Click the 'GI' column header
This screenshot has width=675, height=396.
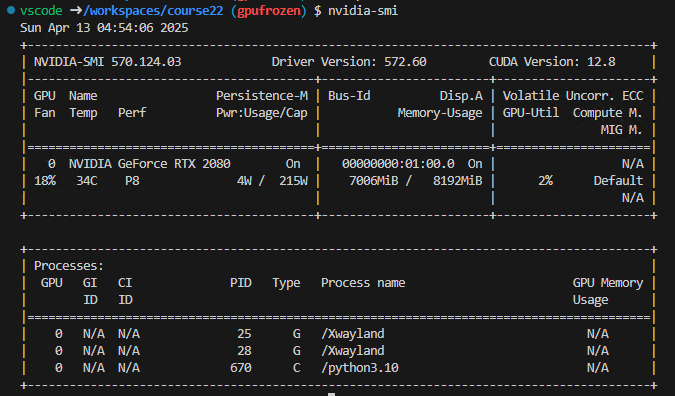[x=90, y=283]
